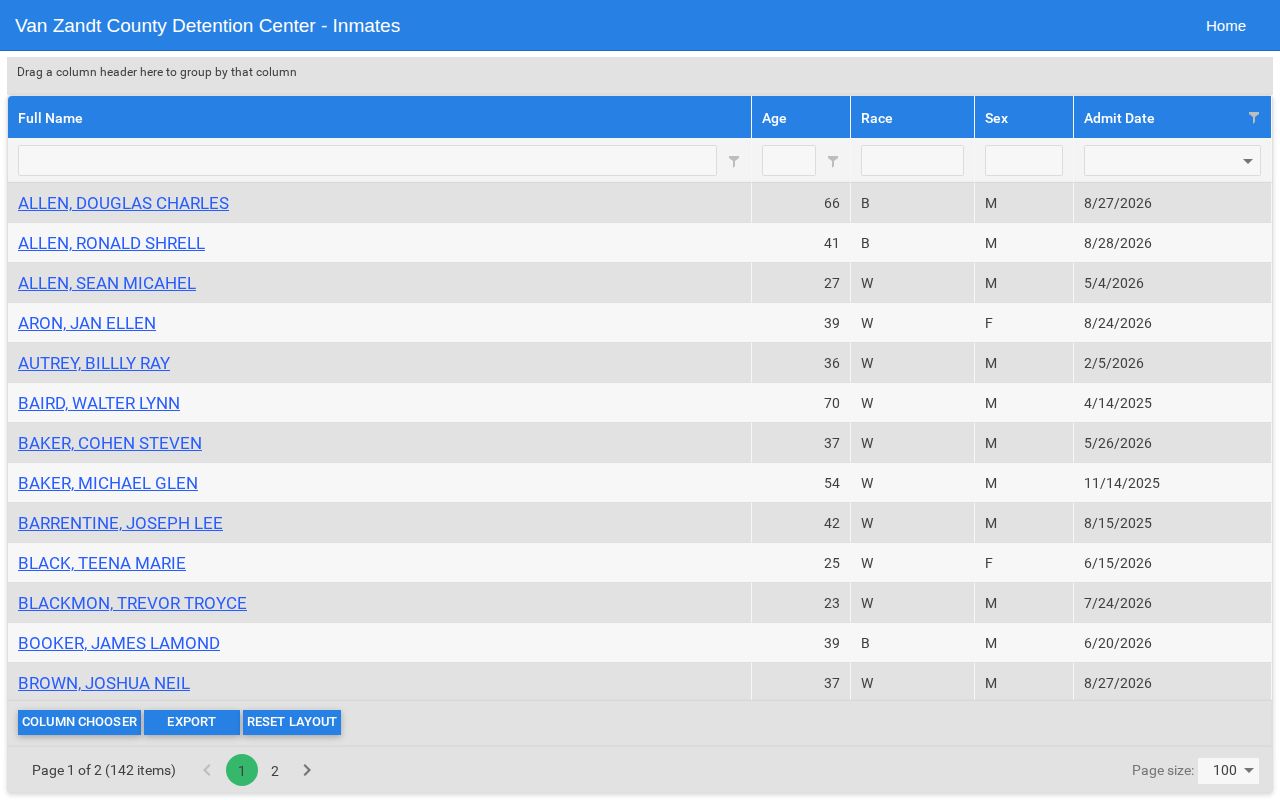Open inmate BAIRD, WALTER LYNN
Screen dimensions: 1280x800
pyautogui.click(x=99, y=403)
